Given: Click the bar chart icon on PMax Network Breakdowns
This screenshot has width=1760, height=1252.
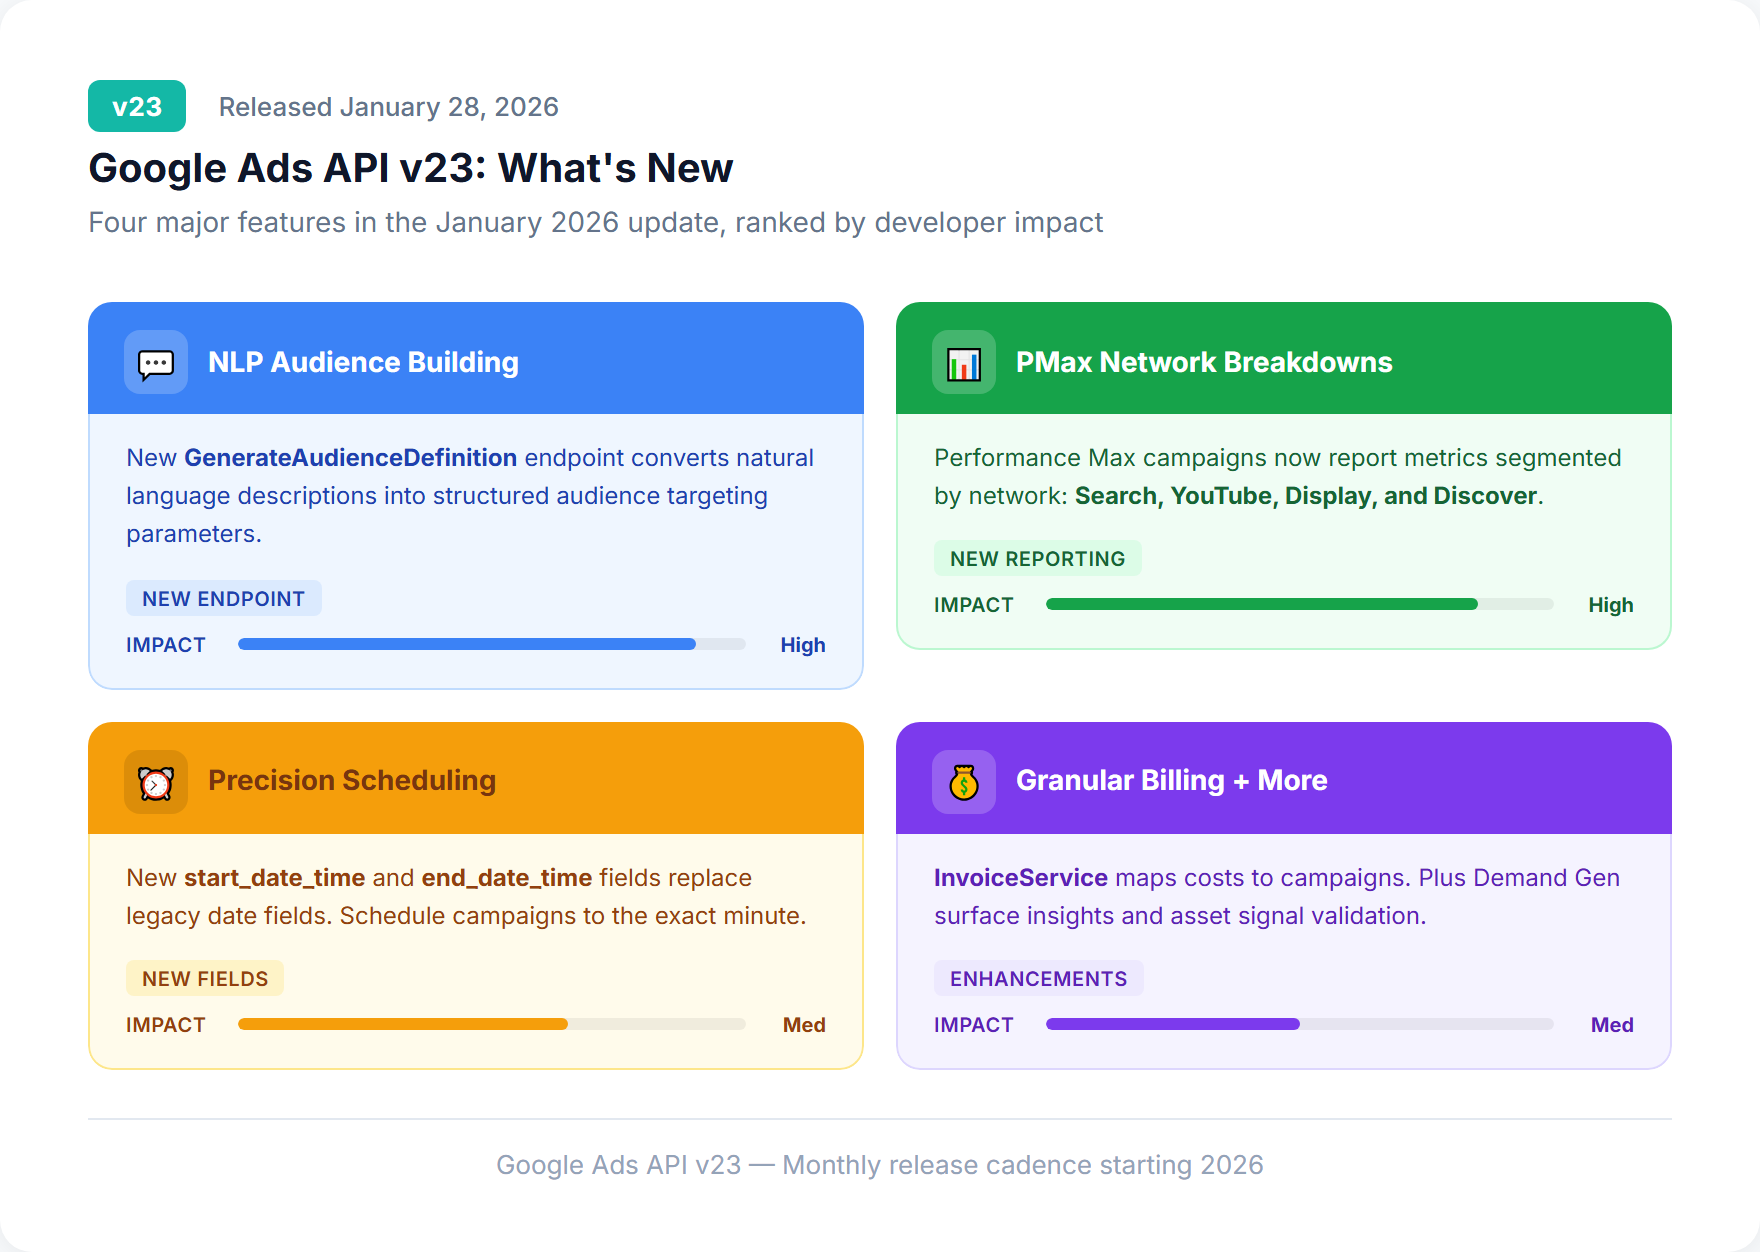Looking at the screenshot, I should tap(962, 362).
